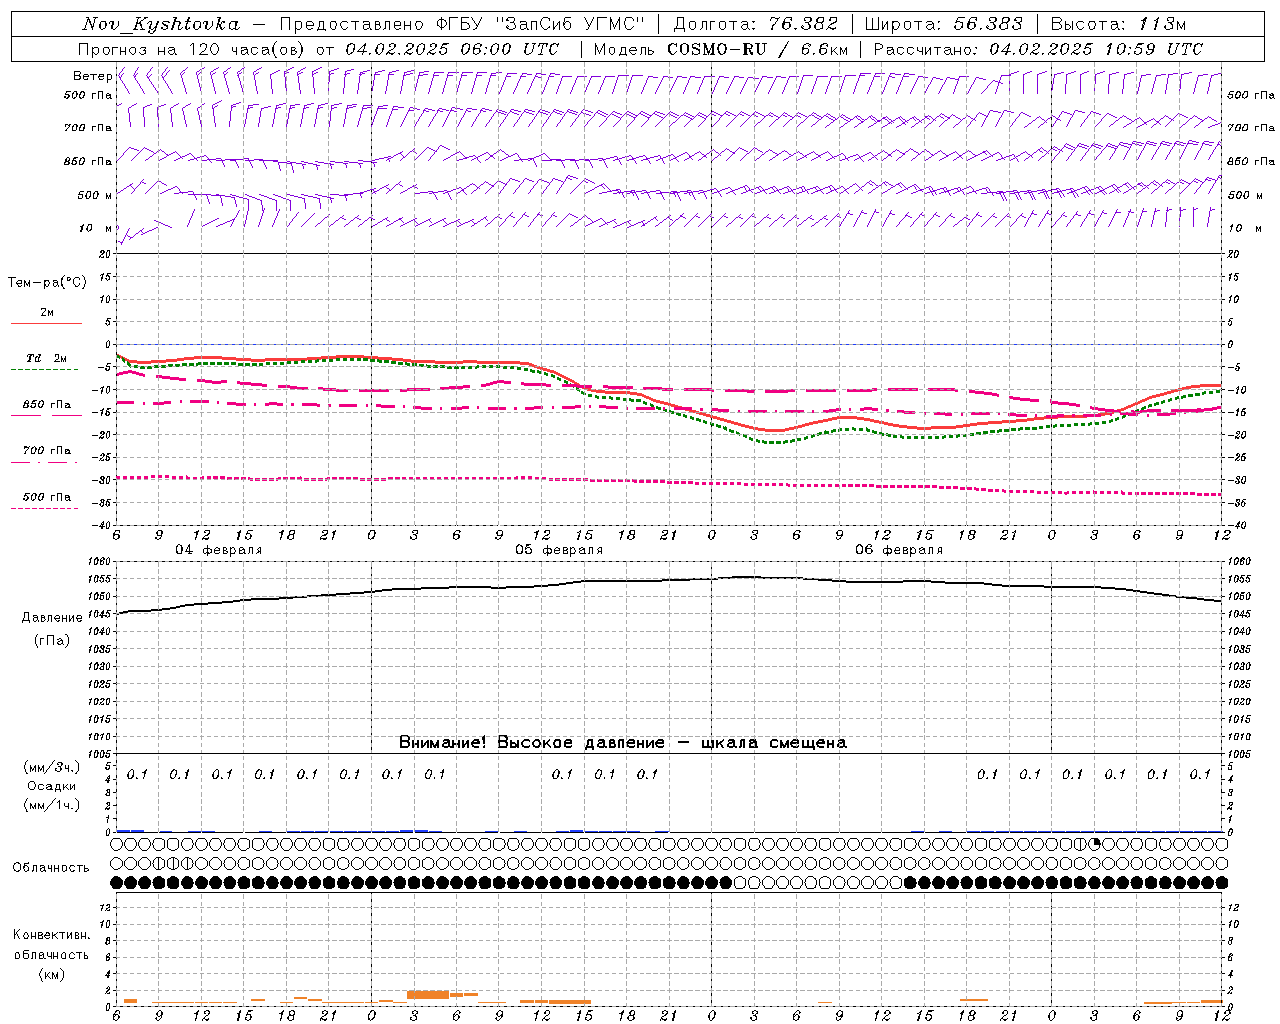Click the 'Давление' pressure panel label
The image size is (1280, 1024).
52,617
